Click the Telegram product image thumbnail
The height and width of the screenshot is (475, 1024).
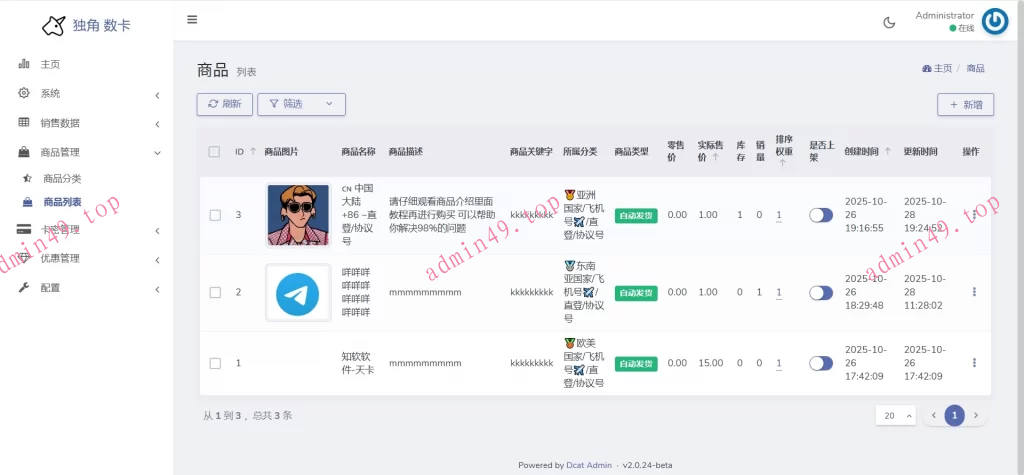coord(297,292)
